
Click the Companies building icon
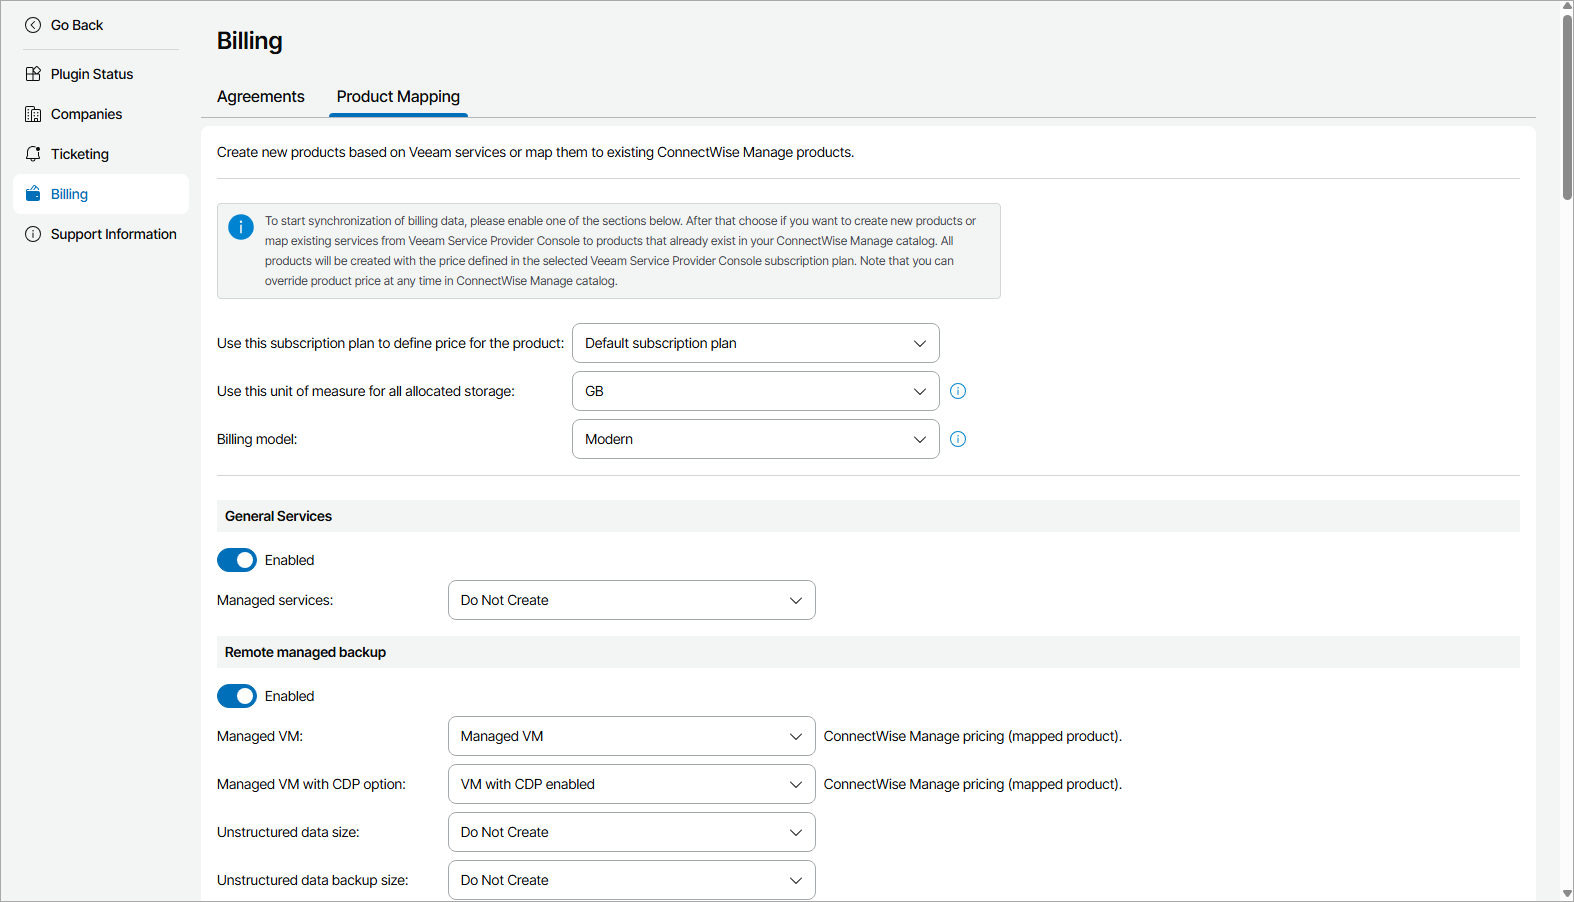click(x=33, y=114)
